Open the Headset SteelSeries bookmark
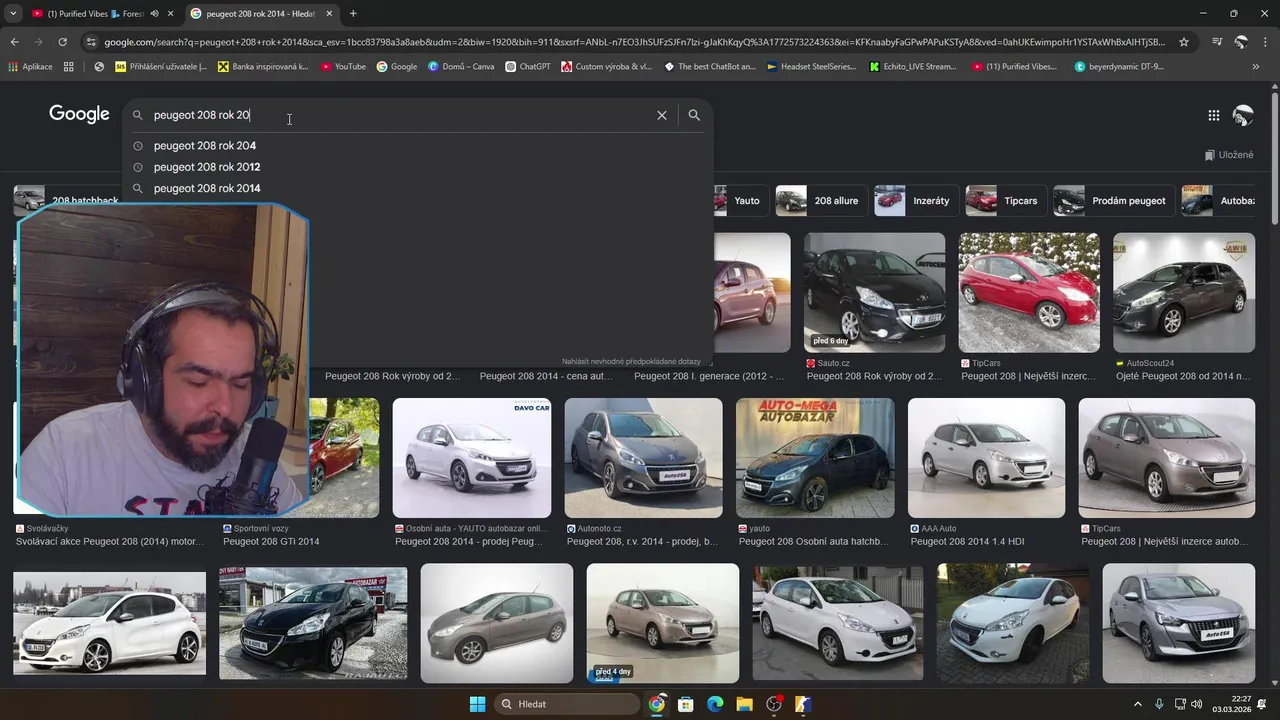 tap(811, 67)
